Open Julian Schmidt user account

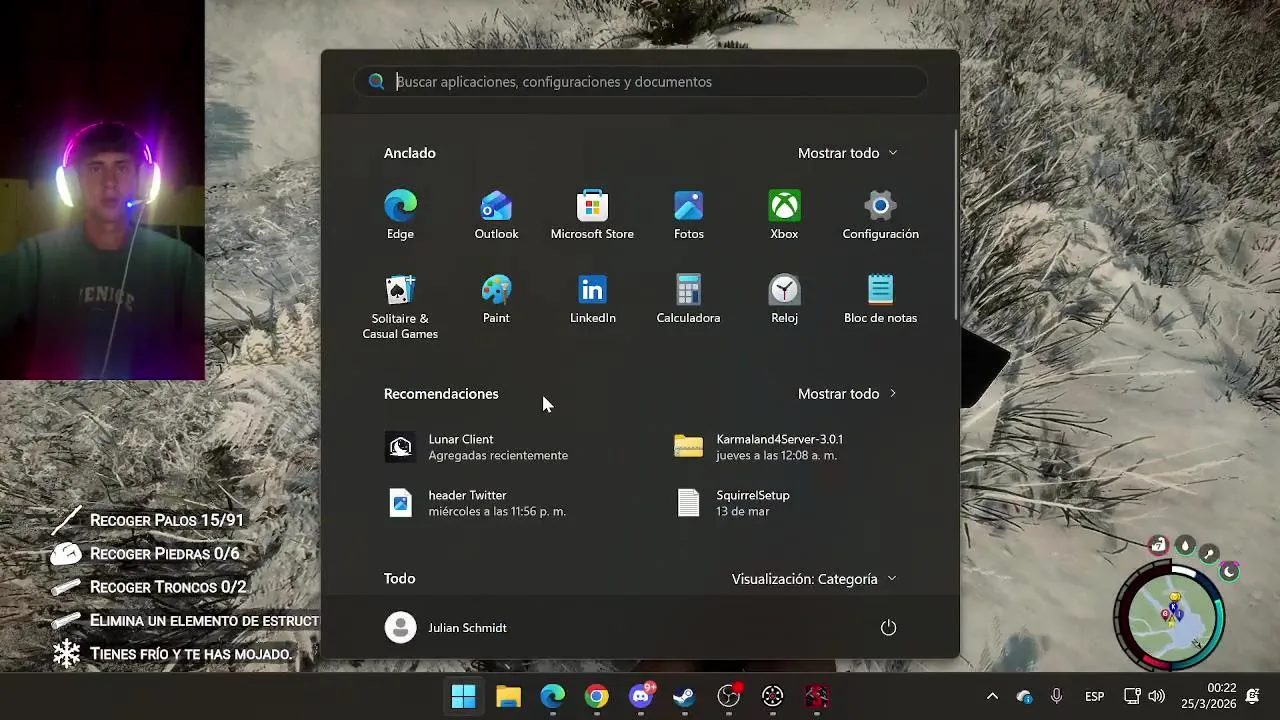pos(447,628)
